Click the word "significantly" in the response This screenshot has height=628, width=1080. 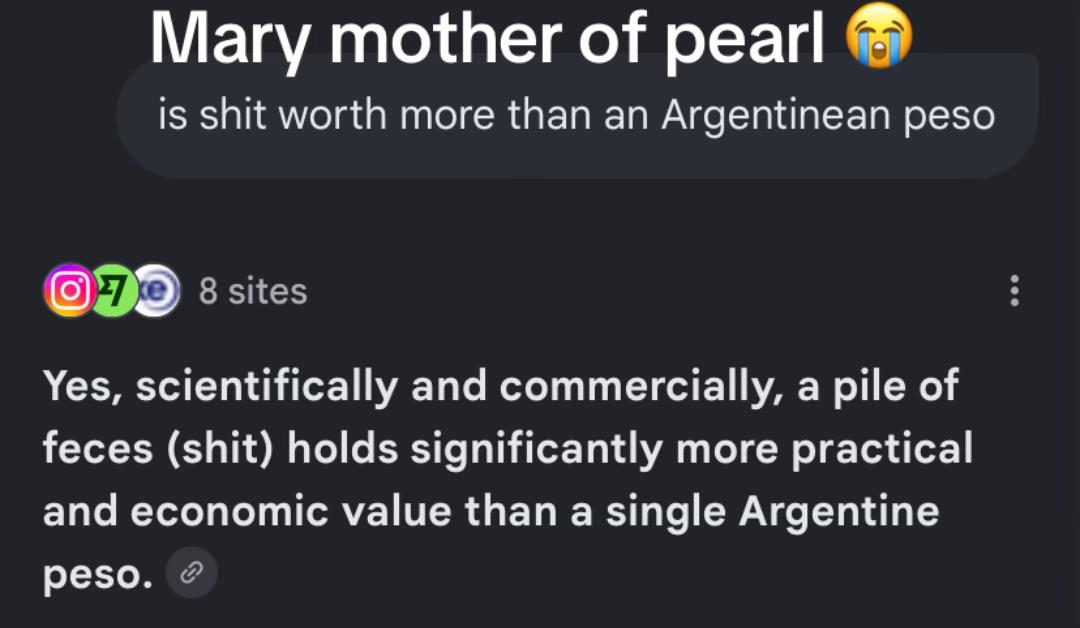point(537,449)
